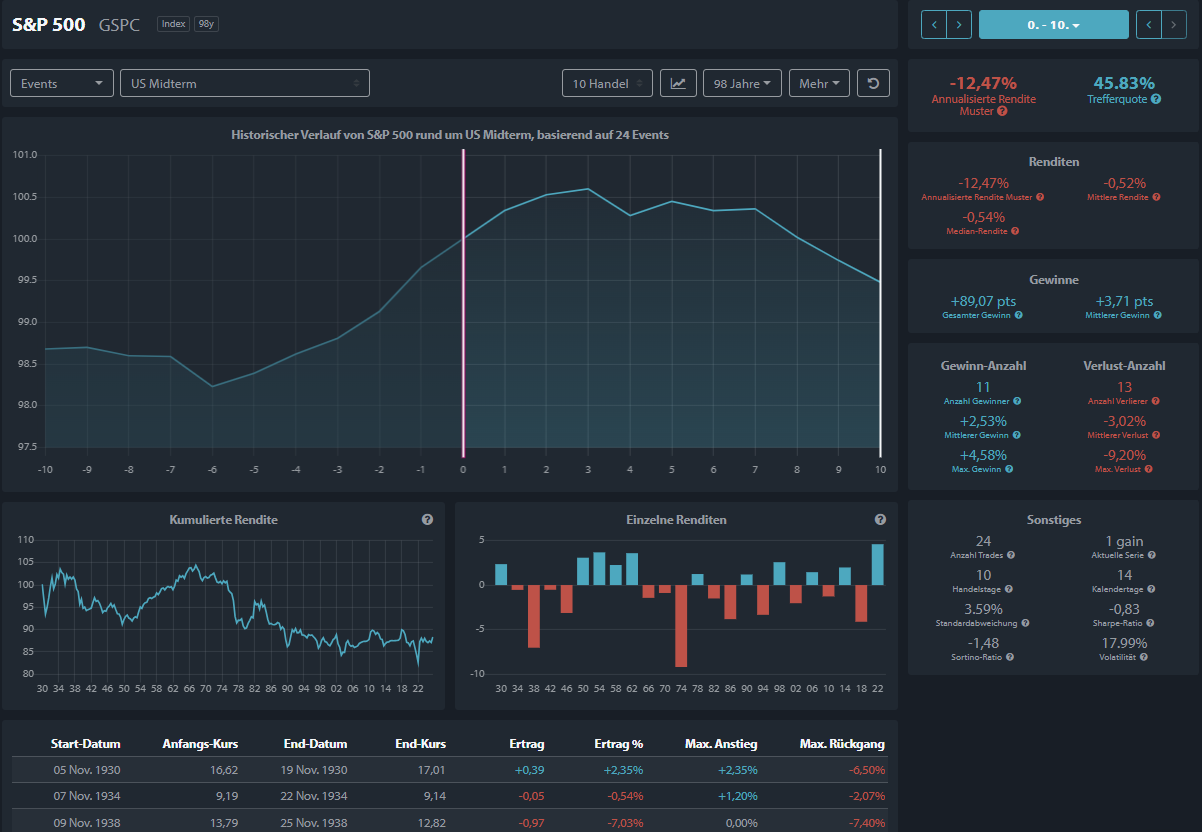Open help icon for Sharpe-Ratio
Screen dimensions: 1202x832
tap(1148, 623)
